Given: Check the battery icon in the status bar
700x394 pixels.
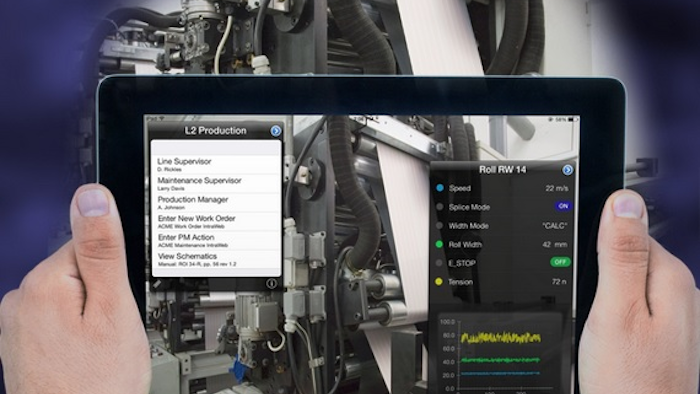Looking at the screenshot, I should click(x=573, y=120).
